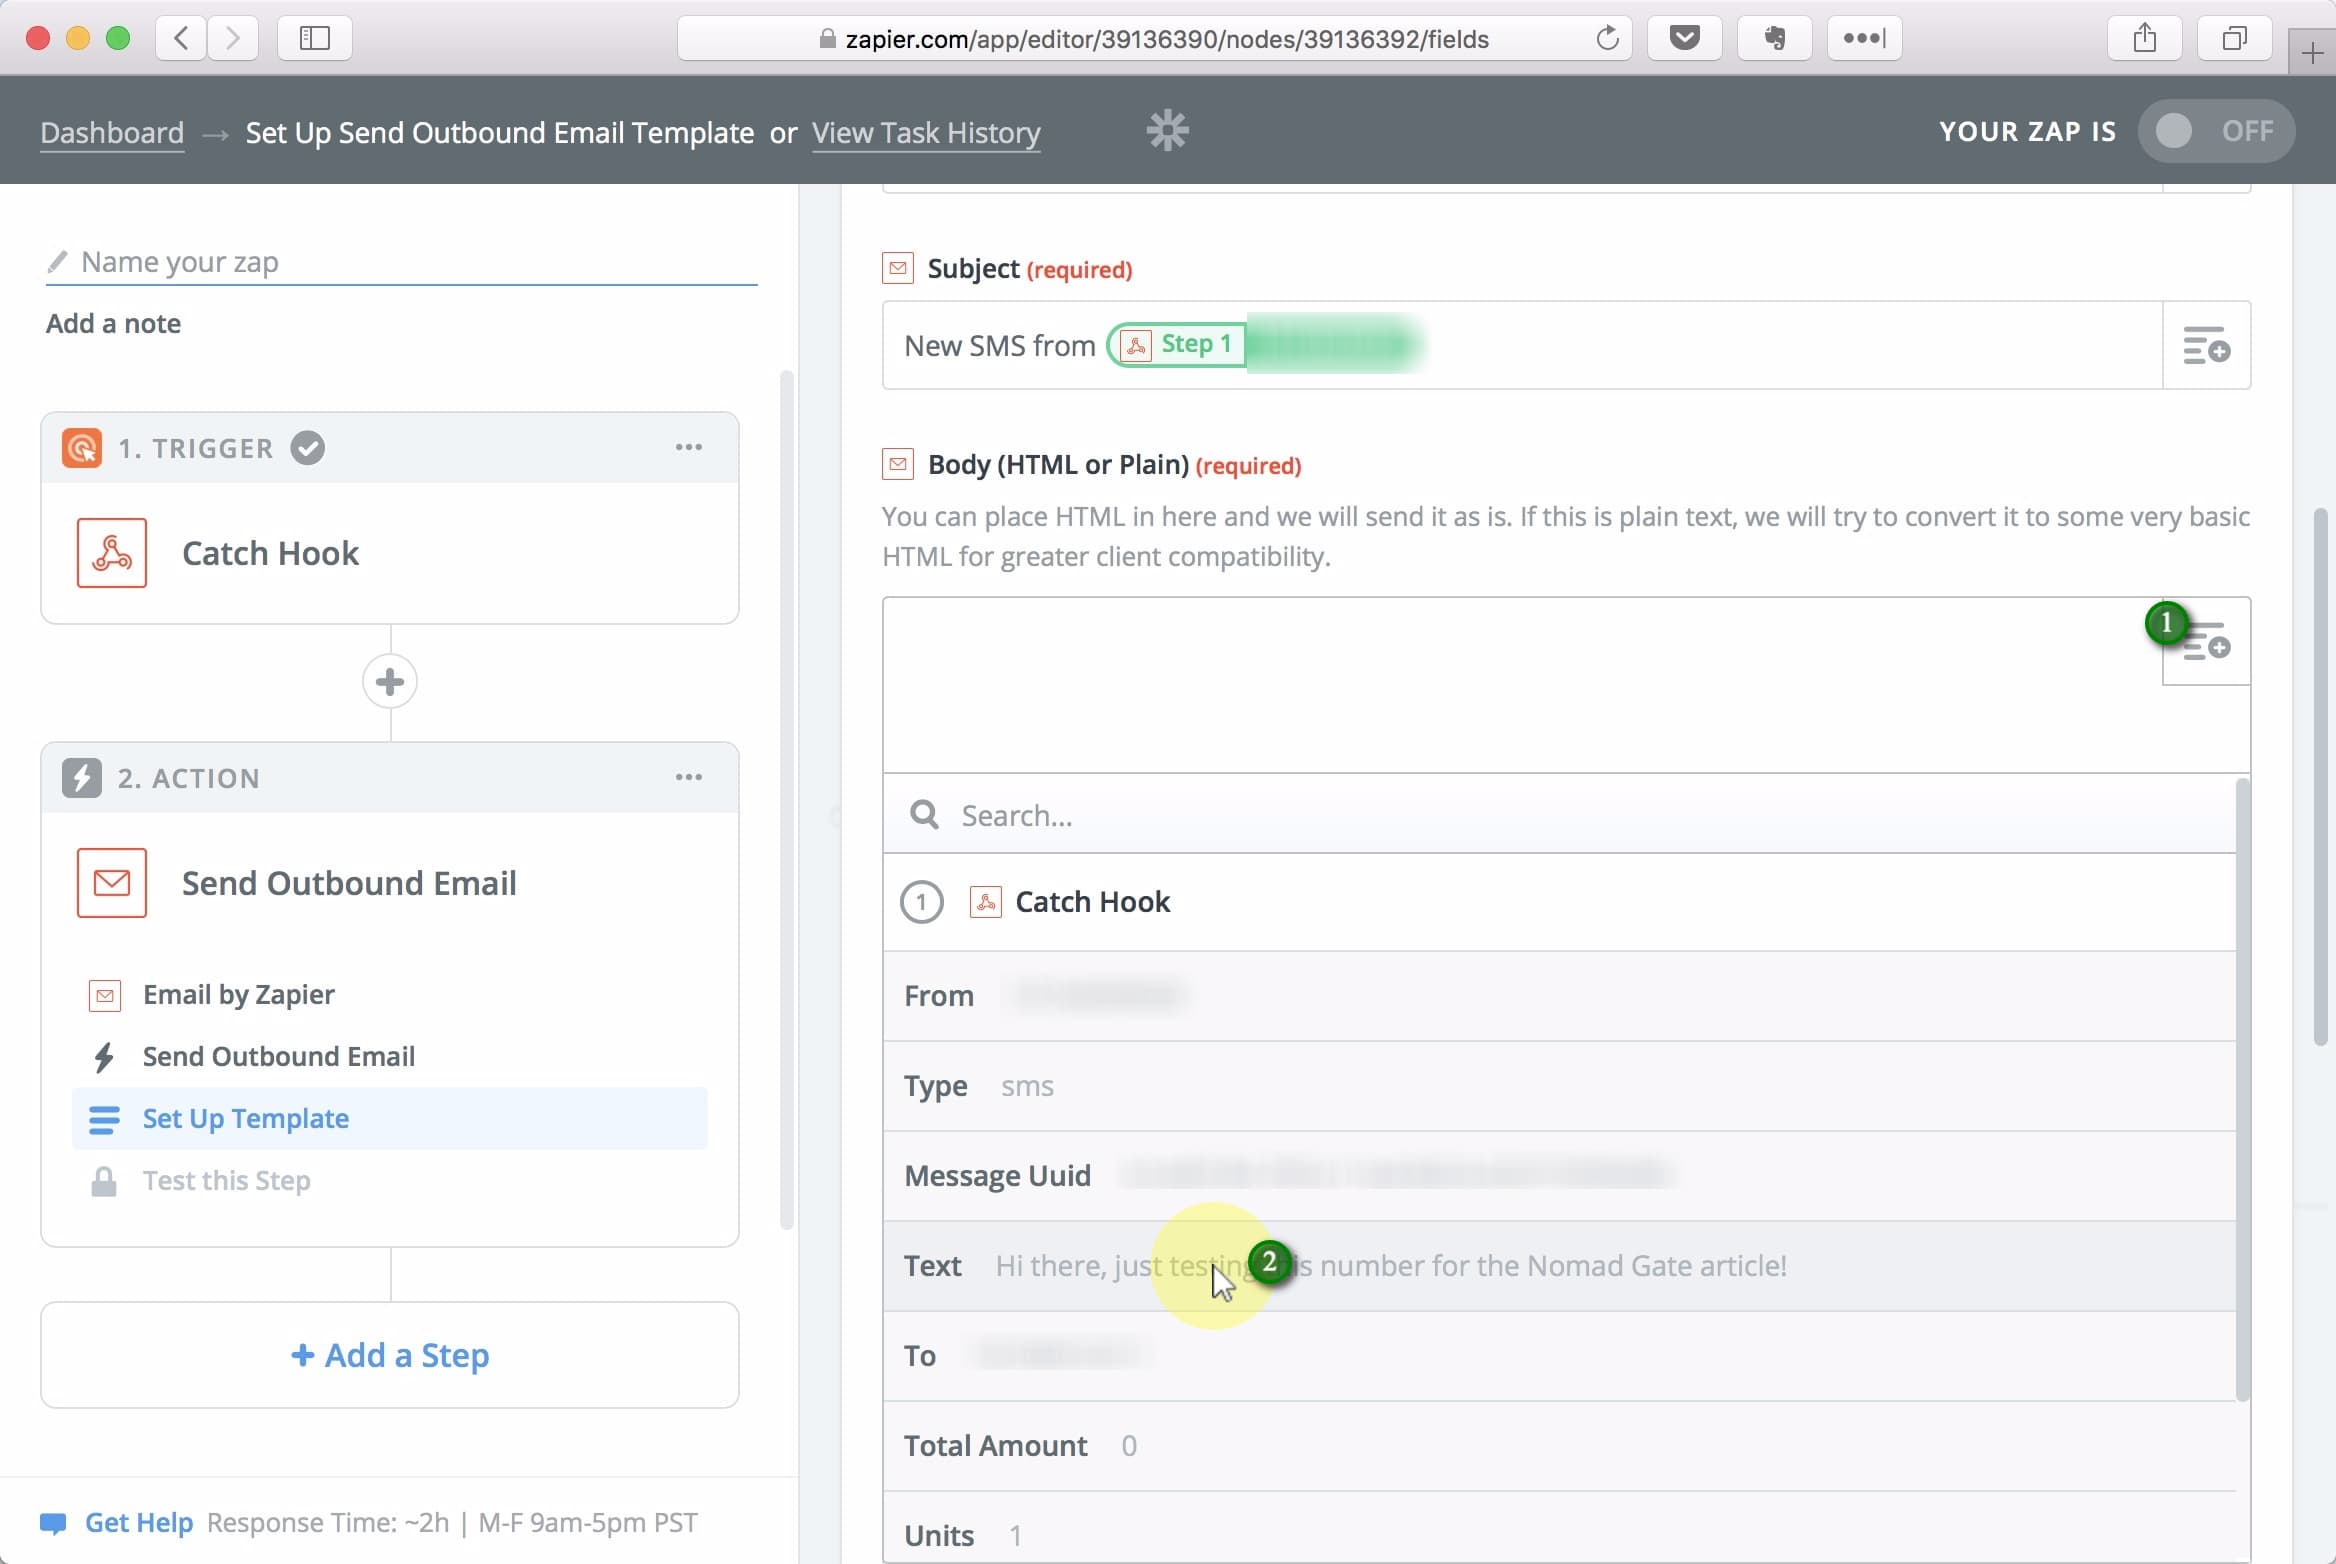Click the Pocket extension icon
Viewport: 2336px width, 1564px height.
tap(1684, 38)
